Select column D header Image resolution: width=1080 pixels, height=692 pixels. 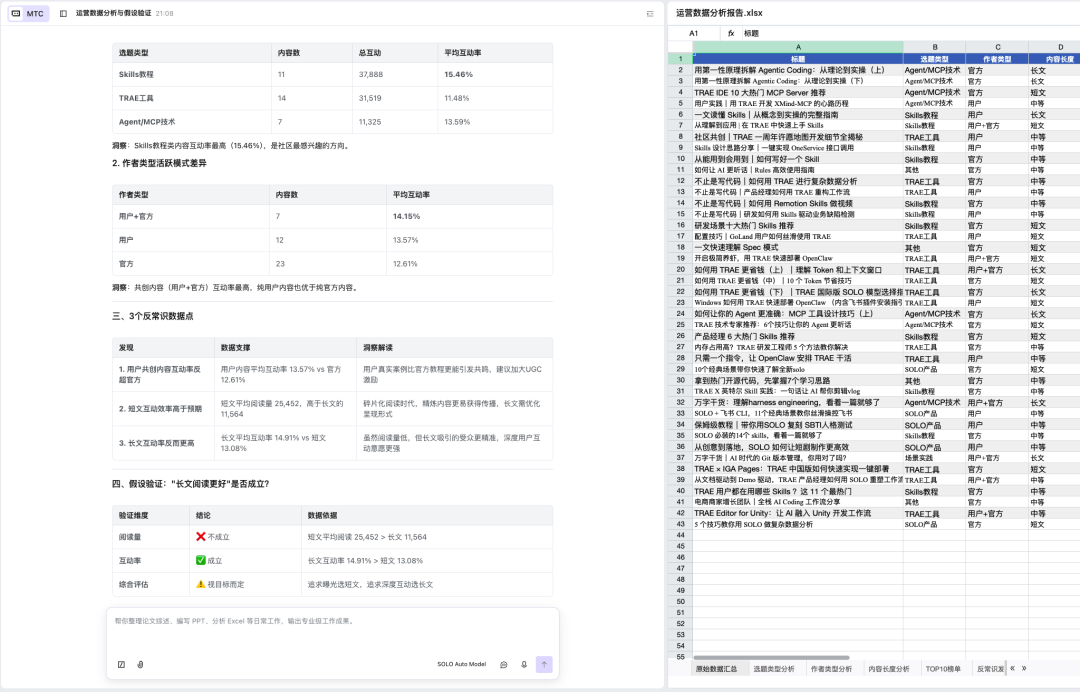pos(1055,47)
